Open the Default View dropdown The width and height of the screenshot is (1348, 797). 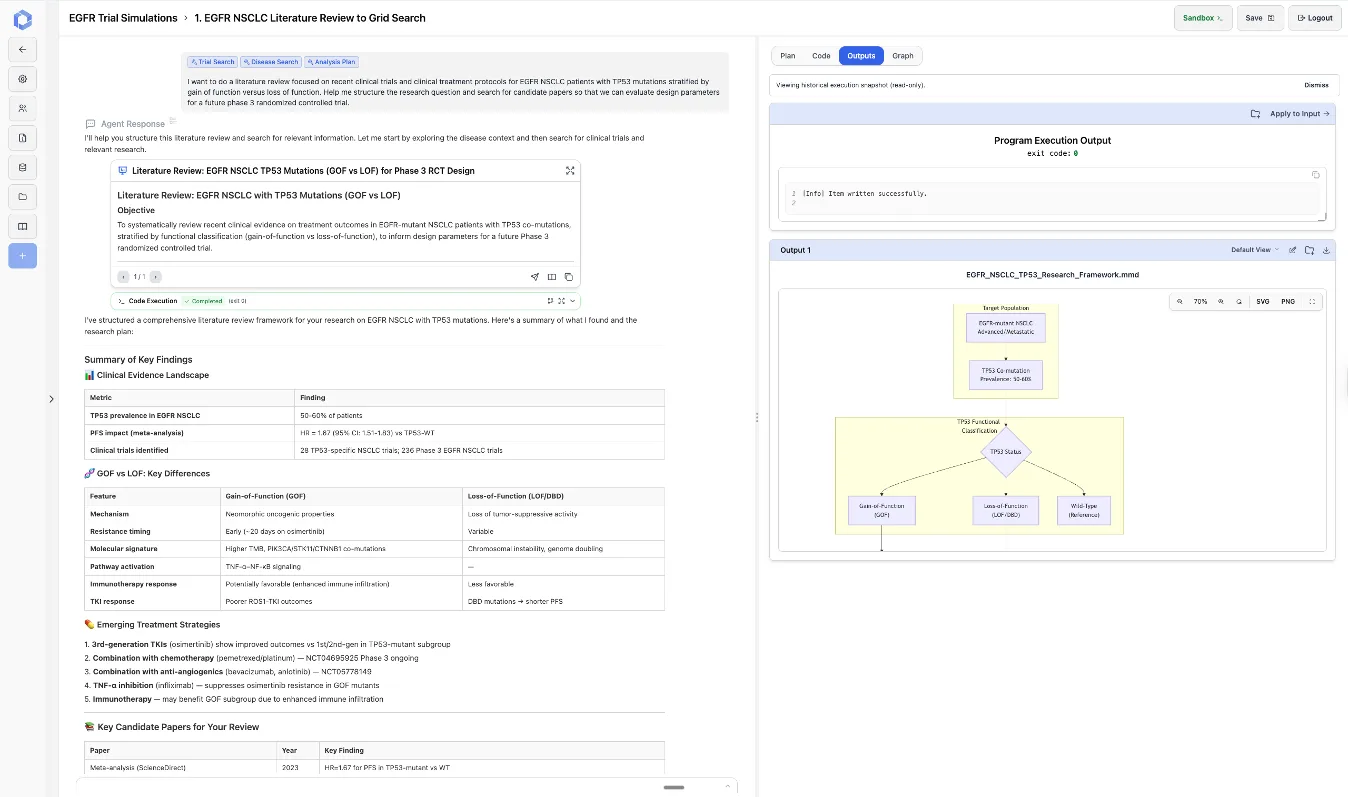tap(1255, 250)
